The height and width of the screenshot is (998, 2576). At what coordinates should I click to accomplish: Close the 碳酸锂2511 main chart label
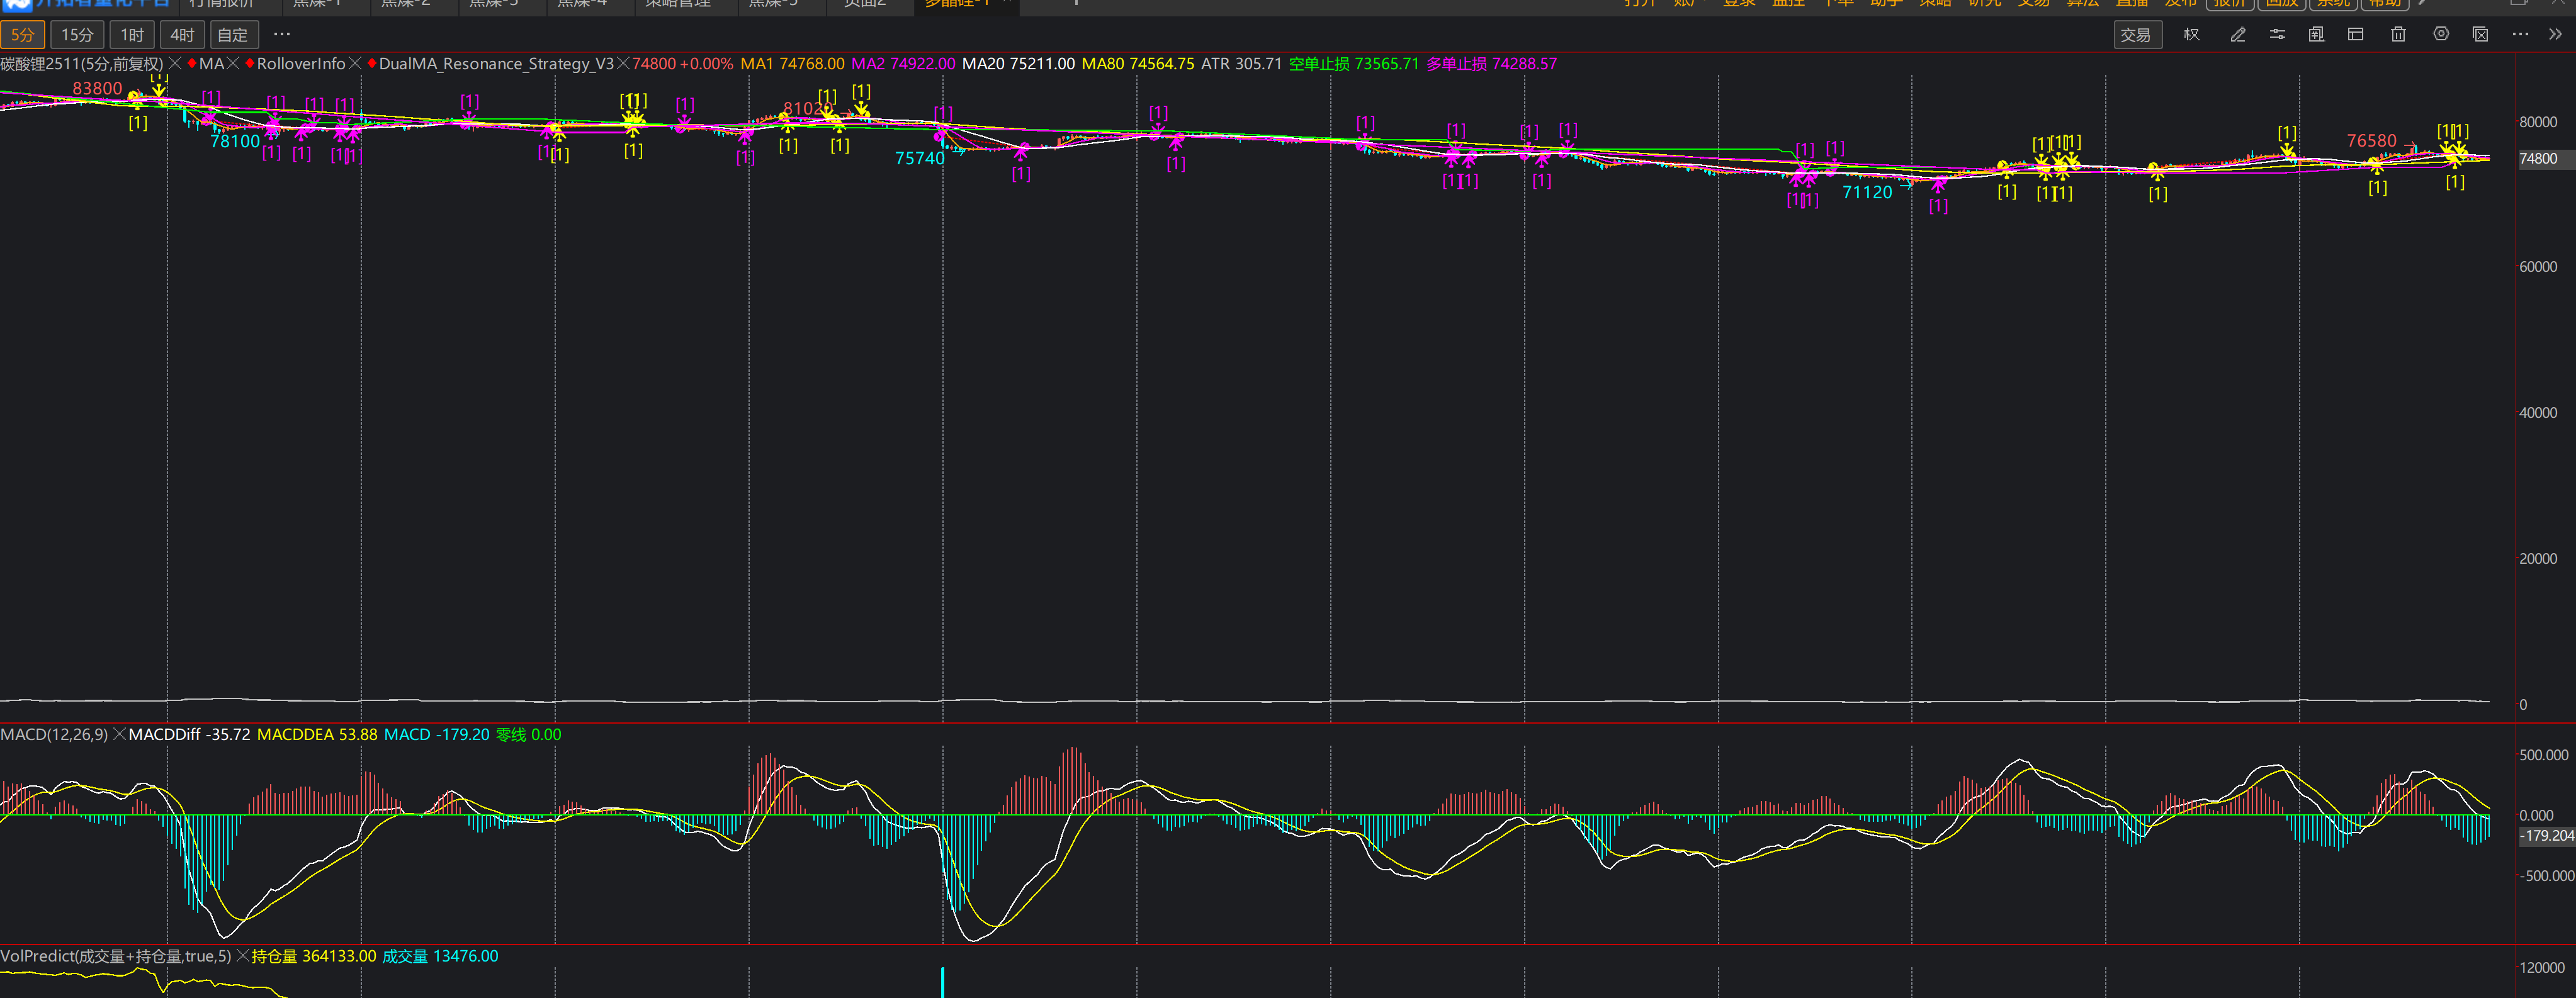point(175,64)
